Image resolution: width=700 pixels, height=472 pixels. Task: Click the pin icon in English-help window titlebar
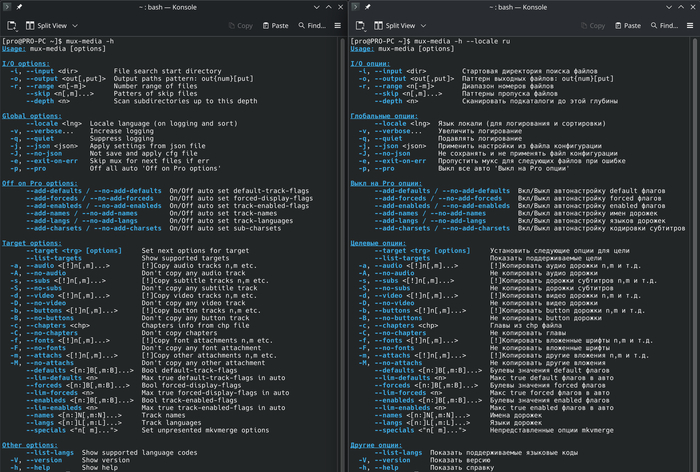click(x=19, y=7)
